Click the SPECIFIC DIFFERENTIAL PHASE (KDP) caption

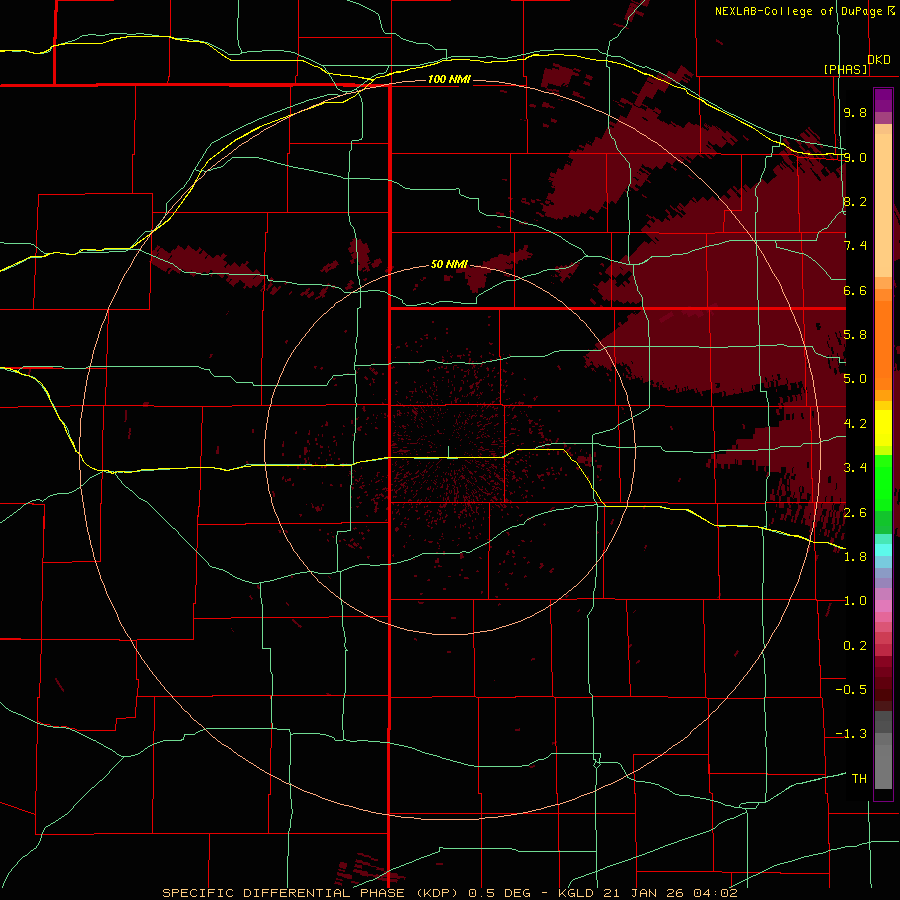pos(313,893)
